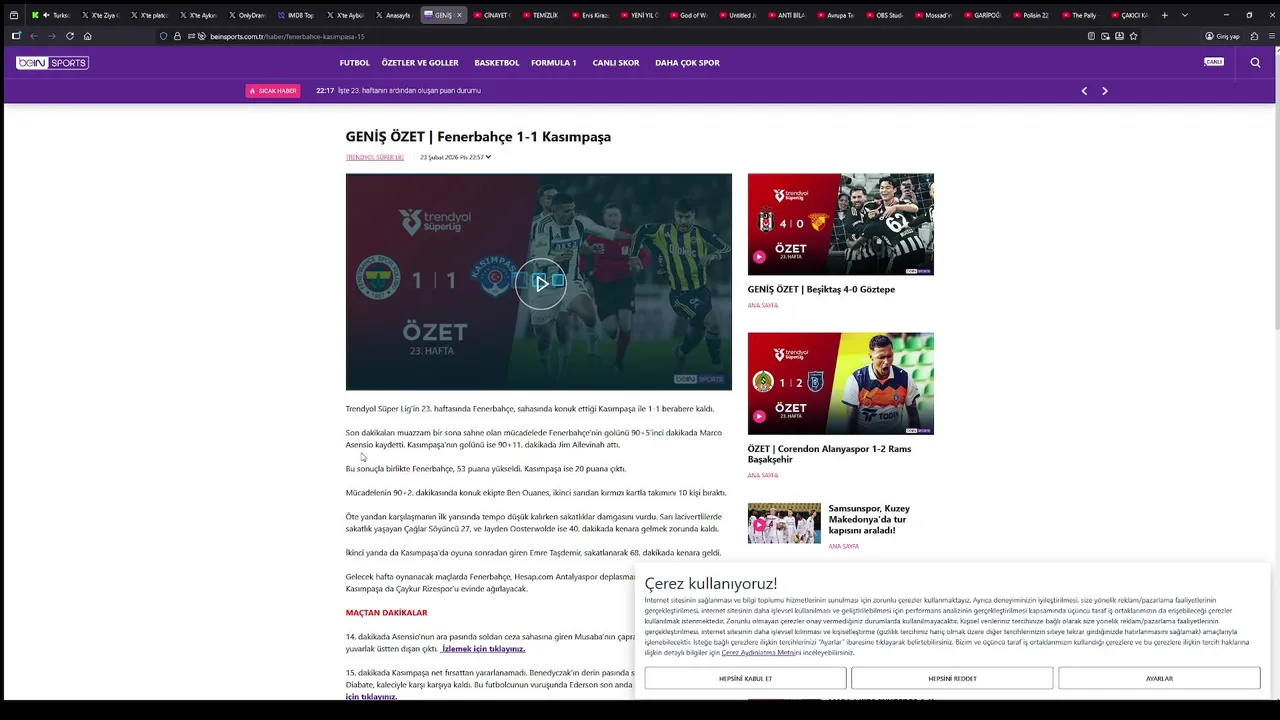Show previous hot news headline arrow
The height and width of the screenshot is (720, 1280).
pyautogui.click(x=1084, y=91)
